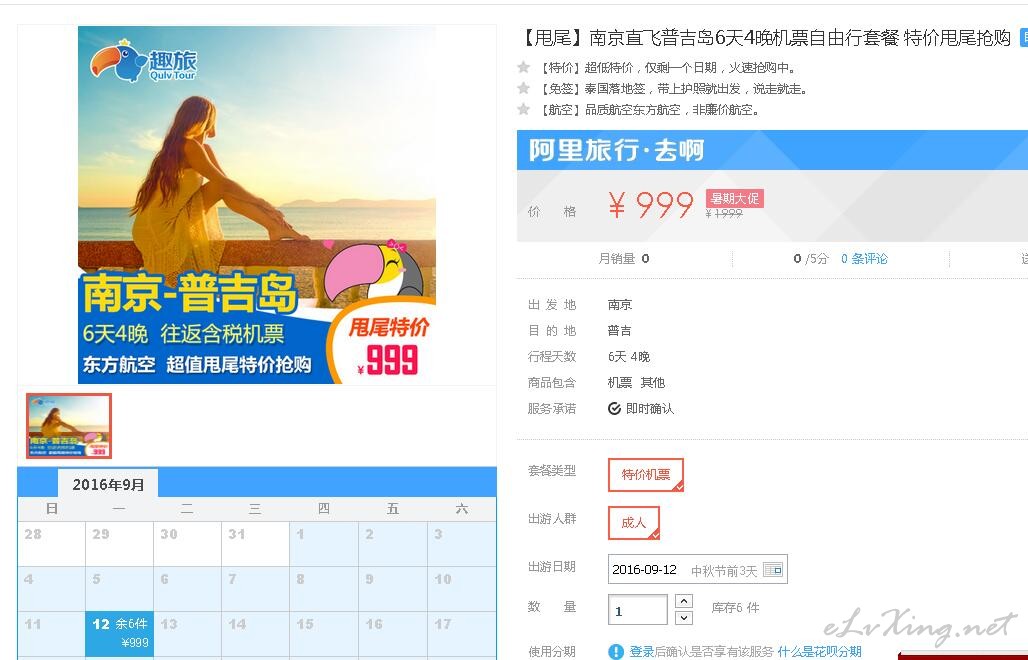Open the 出游日期 date picker field
1028x660 pixels.
[x=698, y=570]
